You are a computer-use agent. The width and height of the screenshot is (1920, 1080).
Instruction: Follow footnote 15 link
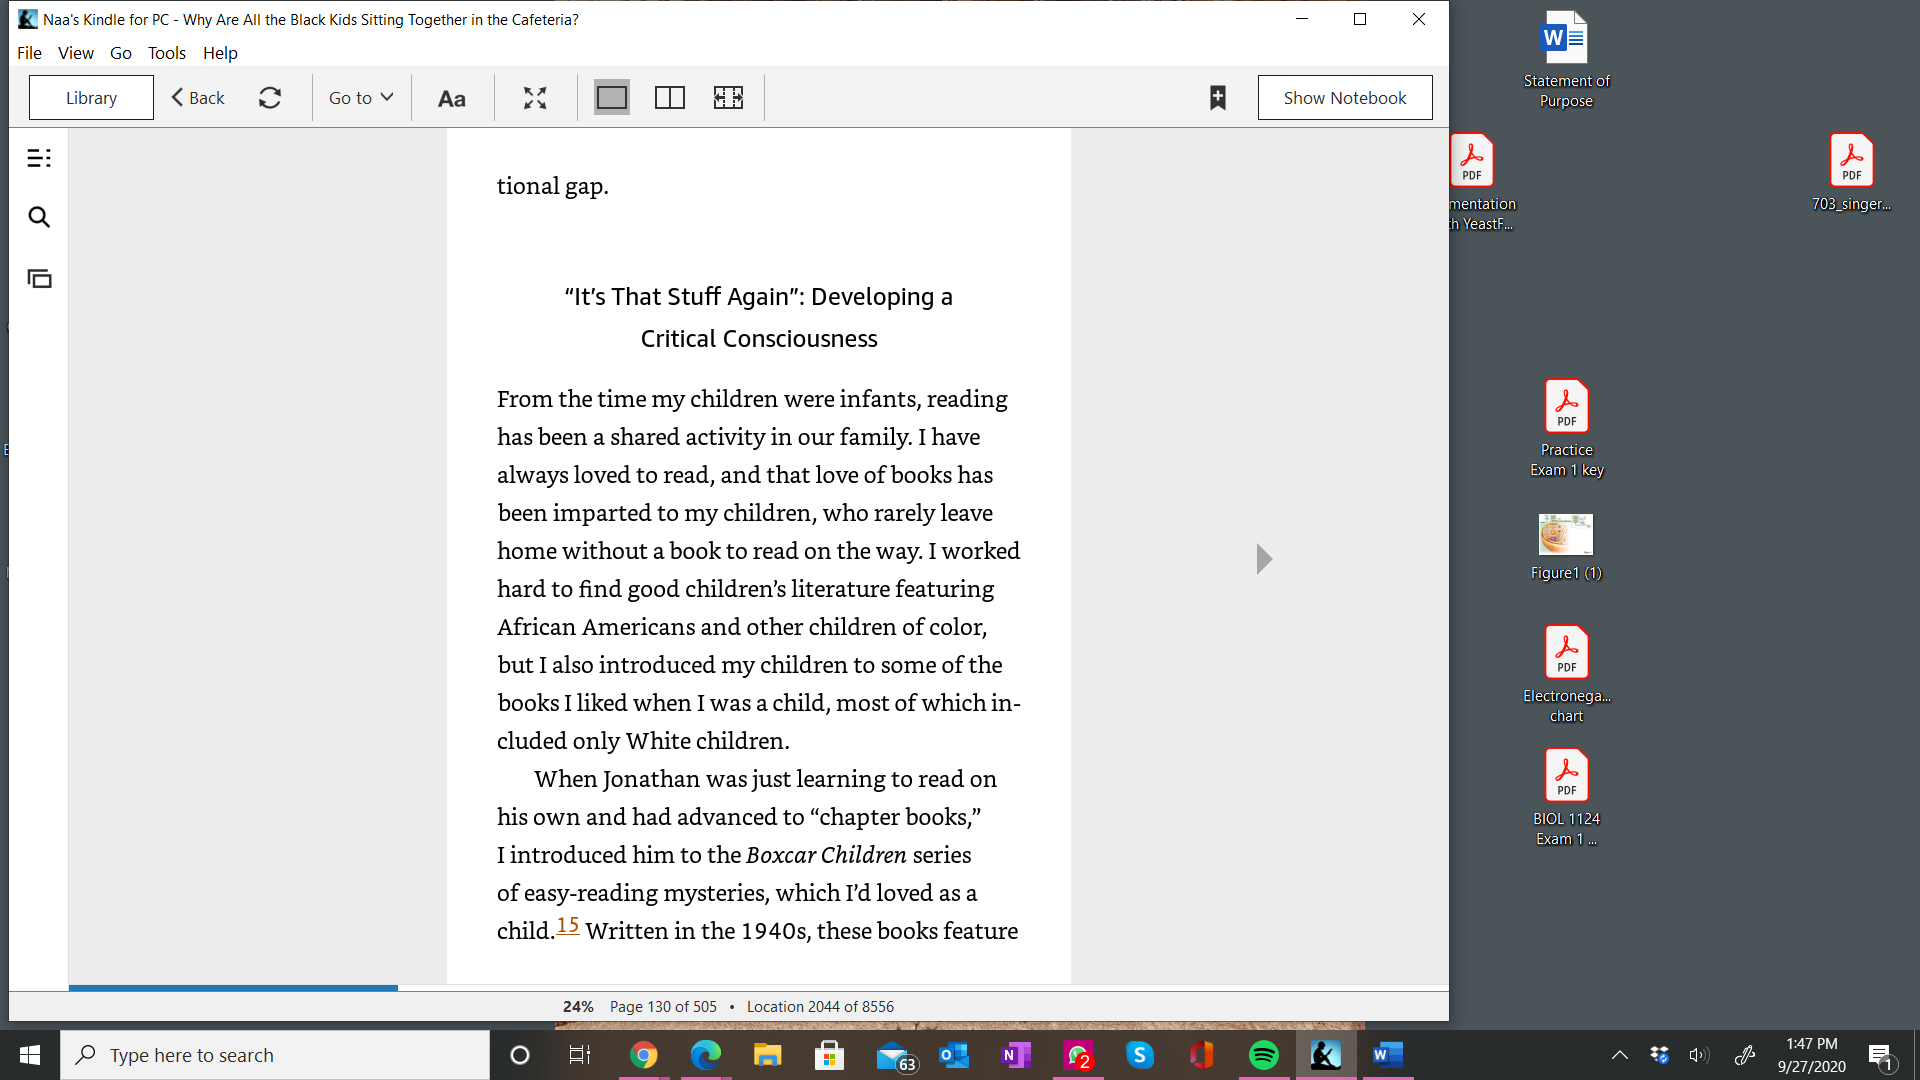click(568, 925)
